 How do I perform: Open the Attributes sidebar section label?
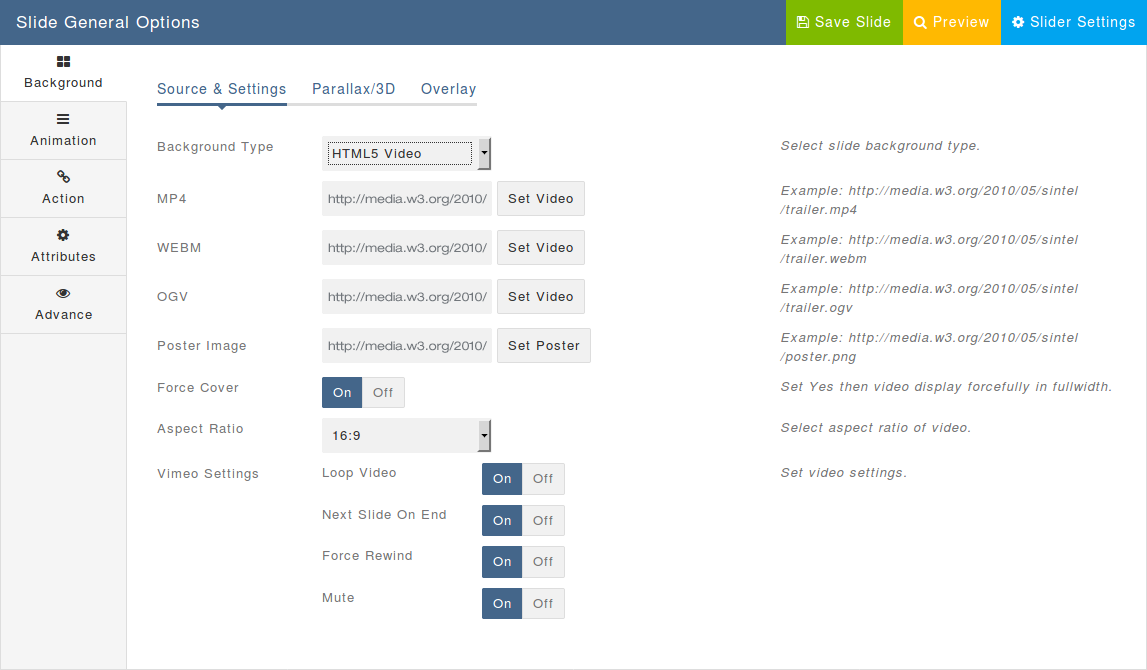(x=64, y=257)
